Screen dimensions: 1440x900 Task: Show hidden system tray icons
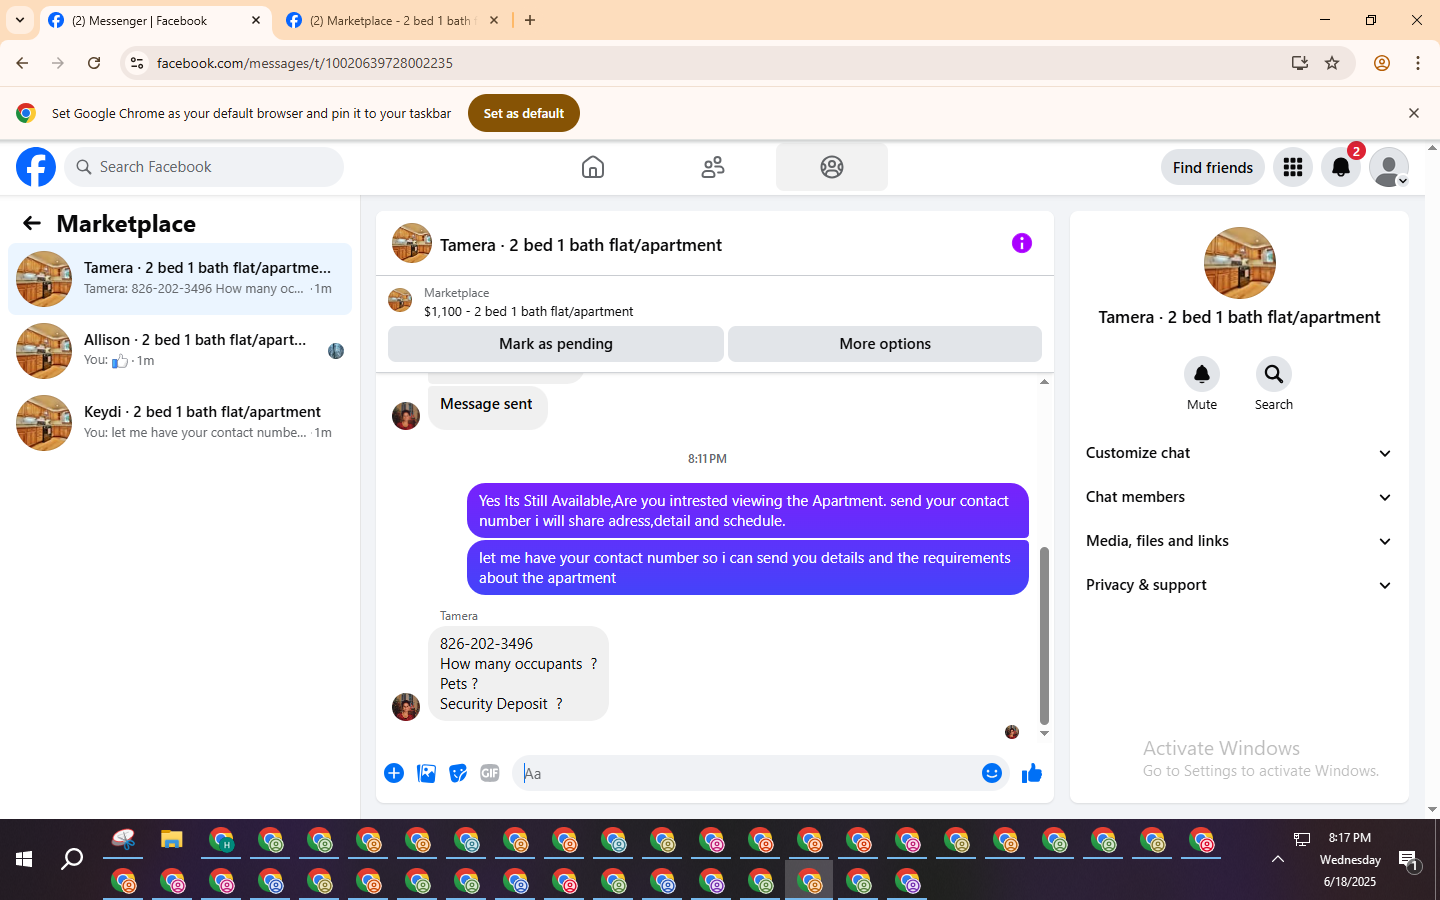click(1278, 859)
